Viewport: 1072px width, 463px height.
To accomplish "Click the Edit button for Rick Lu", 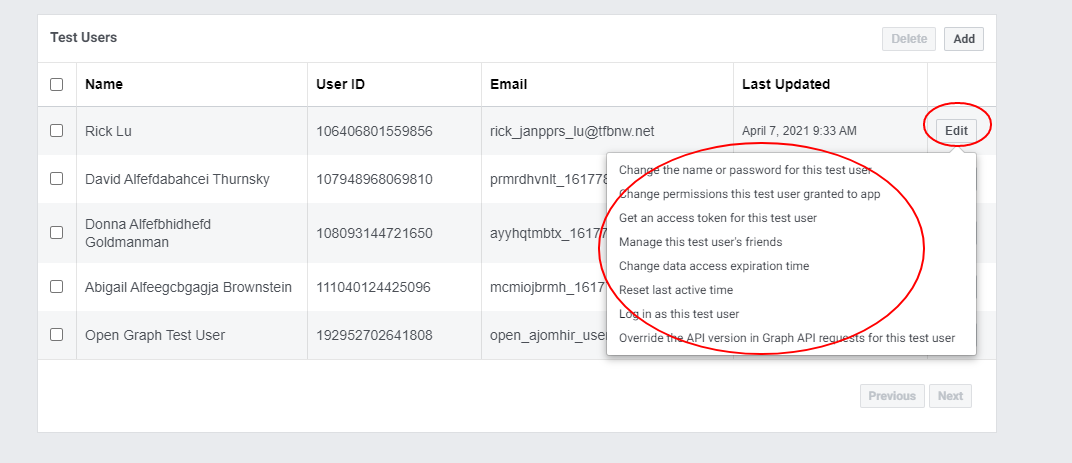I will click(x=956, y=131).
